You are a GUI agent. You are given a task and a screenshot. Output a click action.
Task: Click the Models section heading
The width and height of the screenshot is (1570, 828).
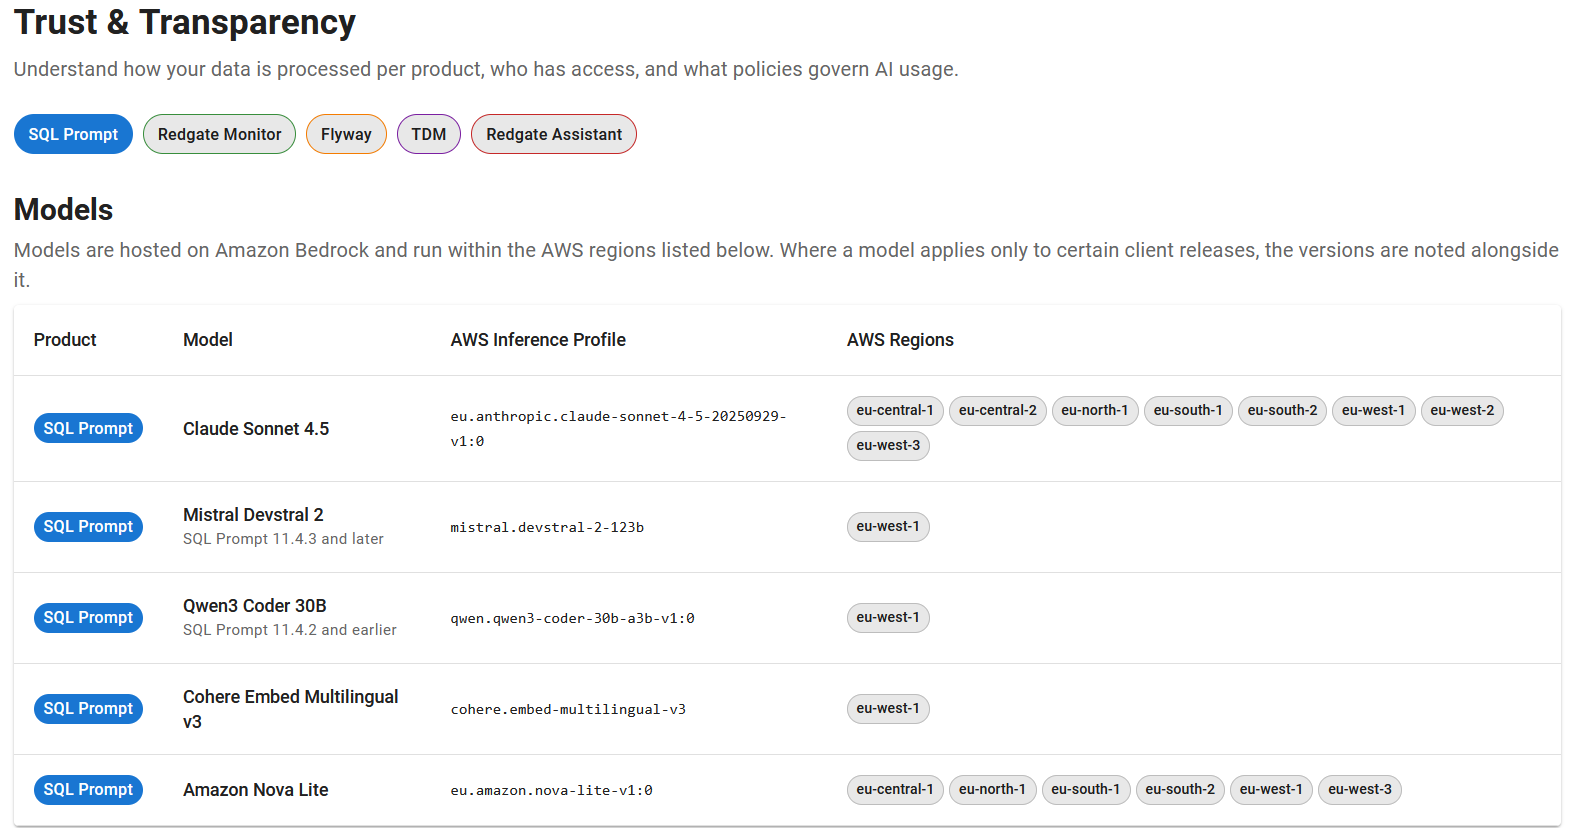63,209
